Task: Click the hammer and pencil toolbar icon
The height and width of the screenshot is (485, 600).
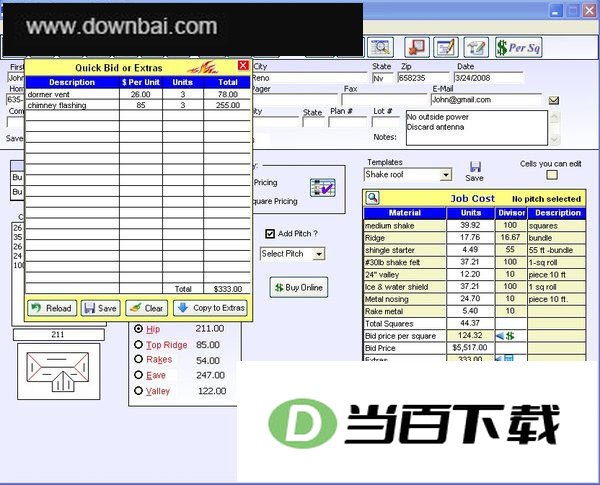Action: (x=476, y=47)
